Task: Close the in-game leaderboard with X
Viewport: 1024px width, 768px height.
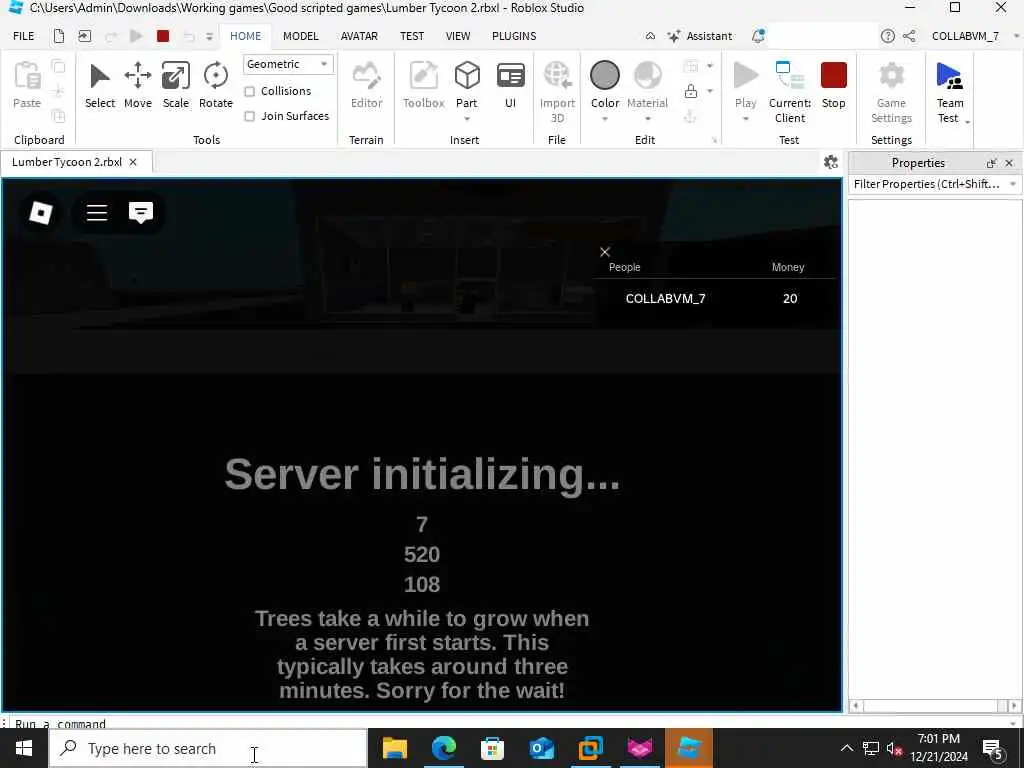Action: point(605,252)
